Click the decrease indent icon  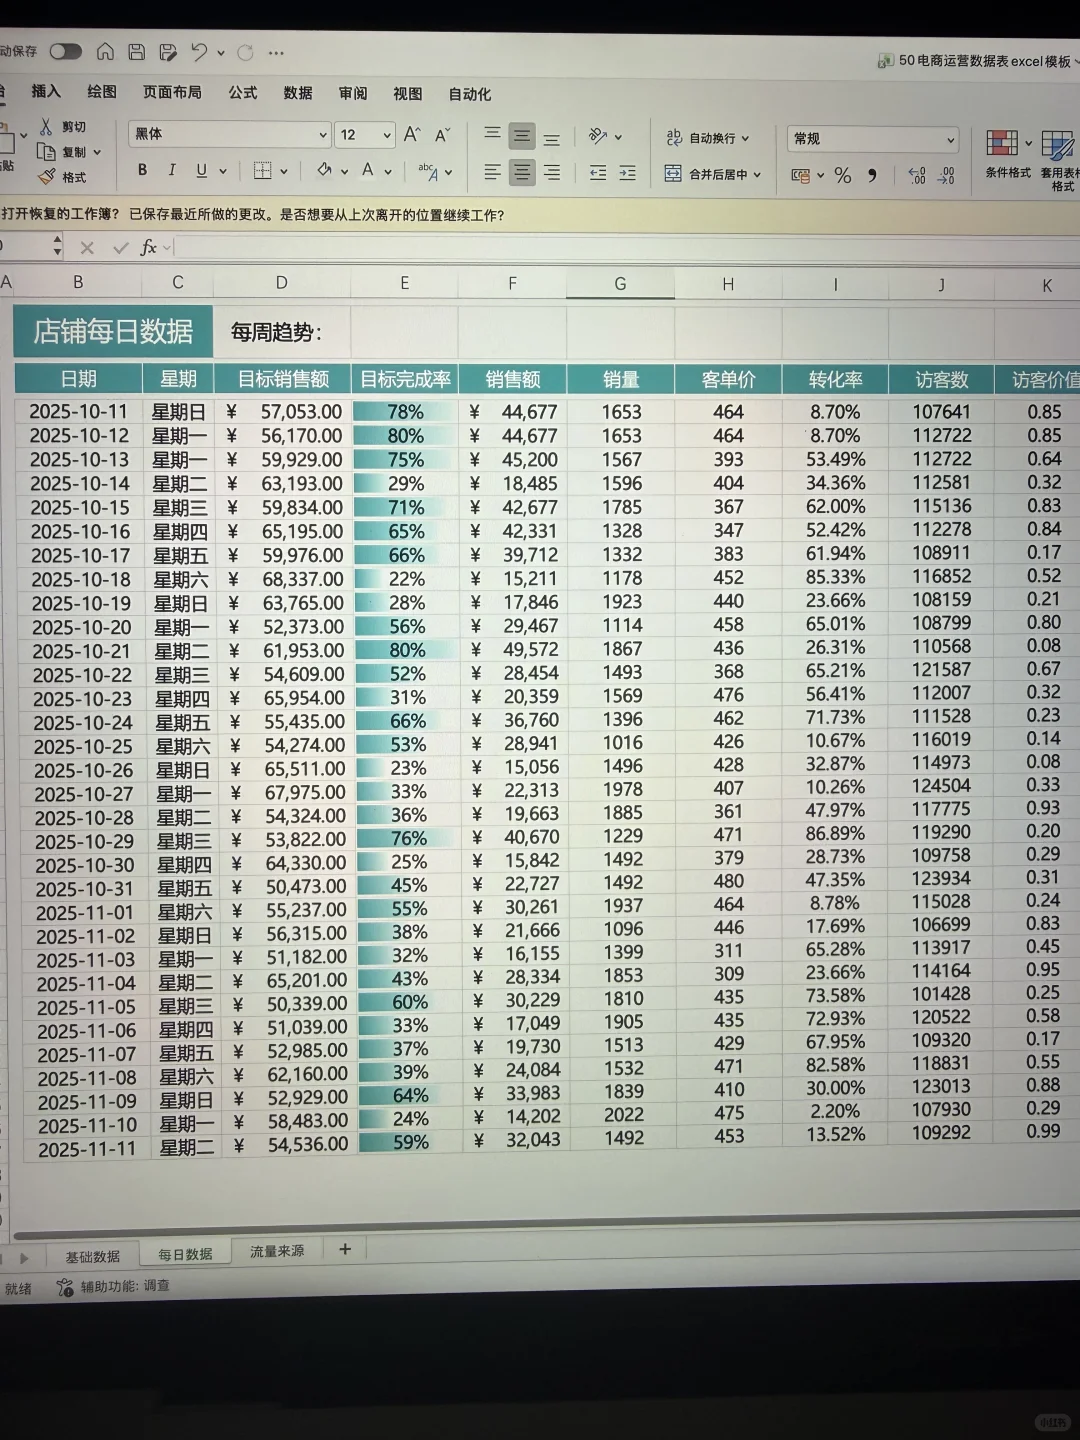(598, 173)
